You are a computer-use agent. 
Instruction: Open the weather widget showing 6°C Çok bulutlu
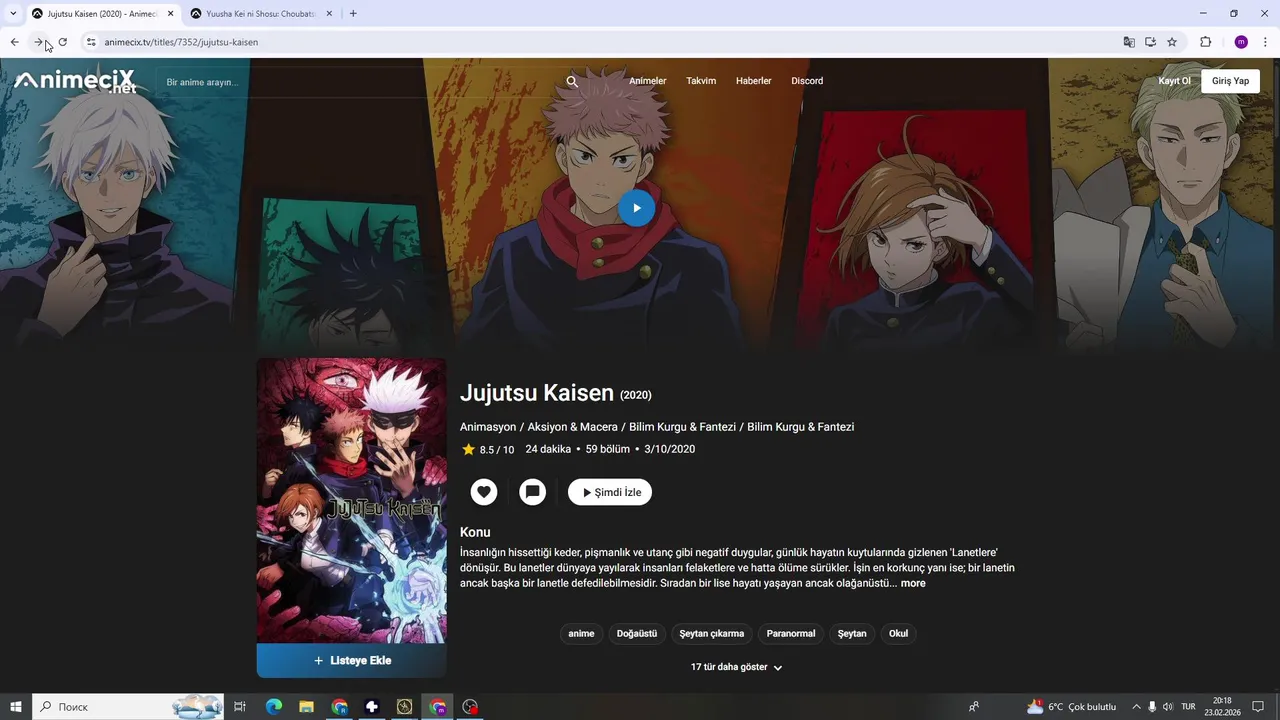[1071, 707]
